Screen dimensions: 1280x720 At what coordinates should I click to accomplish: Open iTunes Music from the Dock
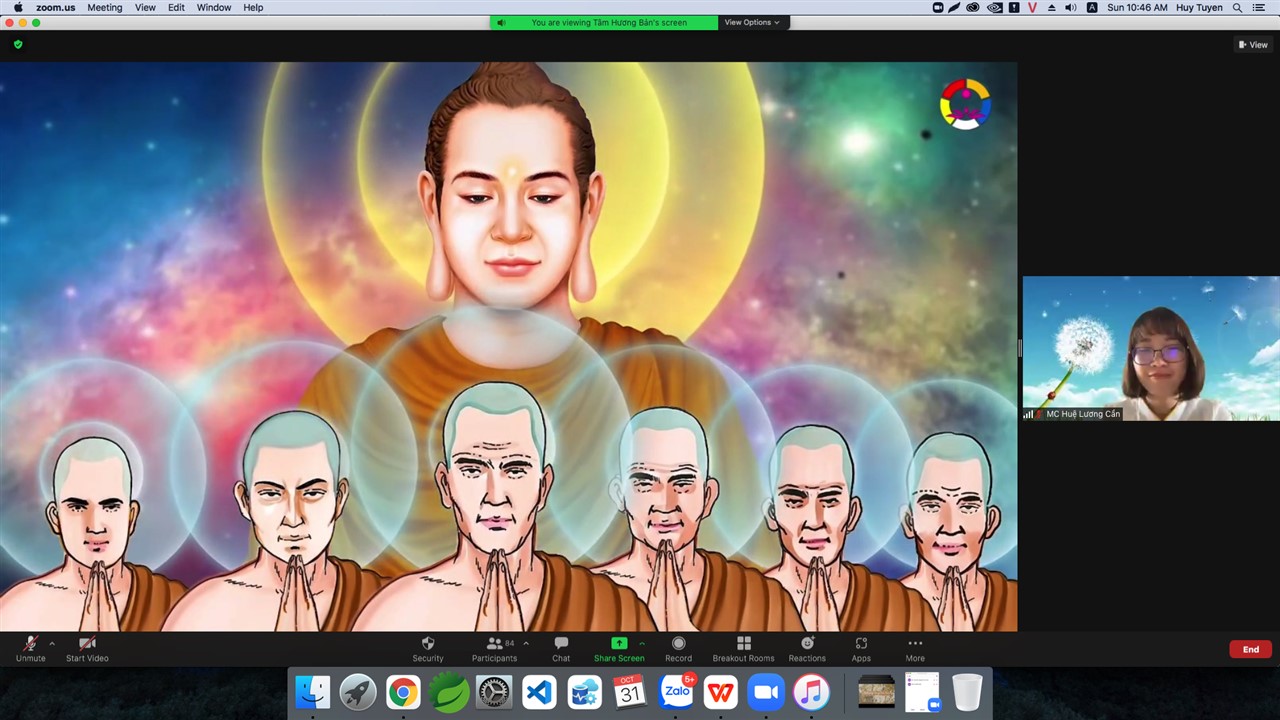point(811,692)
